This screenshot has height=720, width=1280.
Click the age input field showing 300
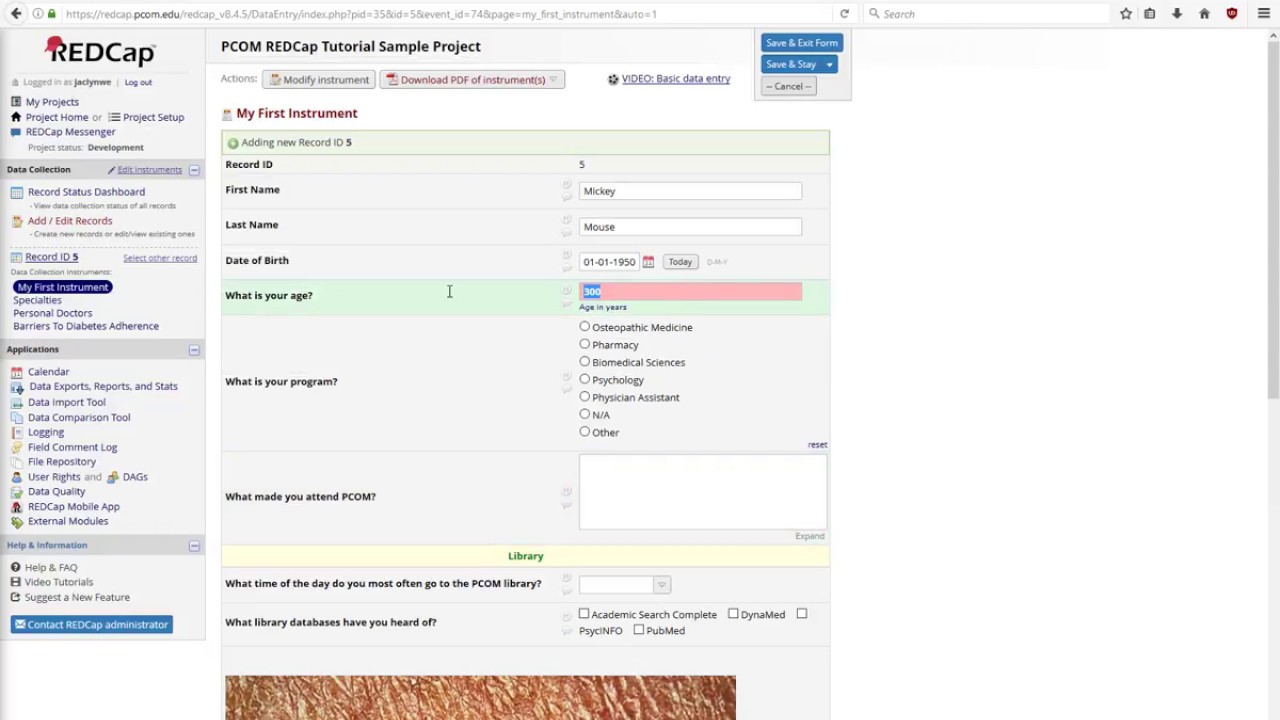click(x=690, y=291)
